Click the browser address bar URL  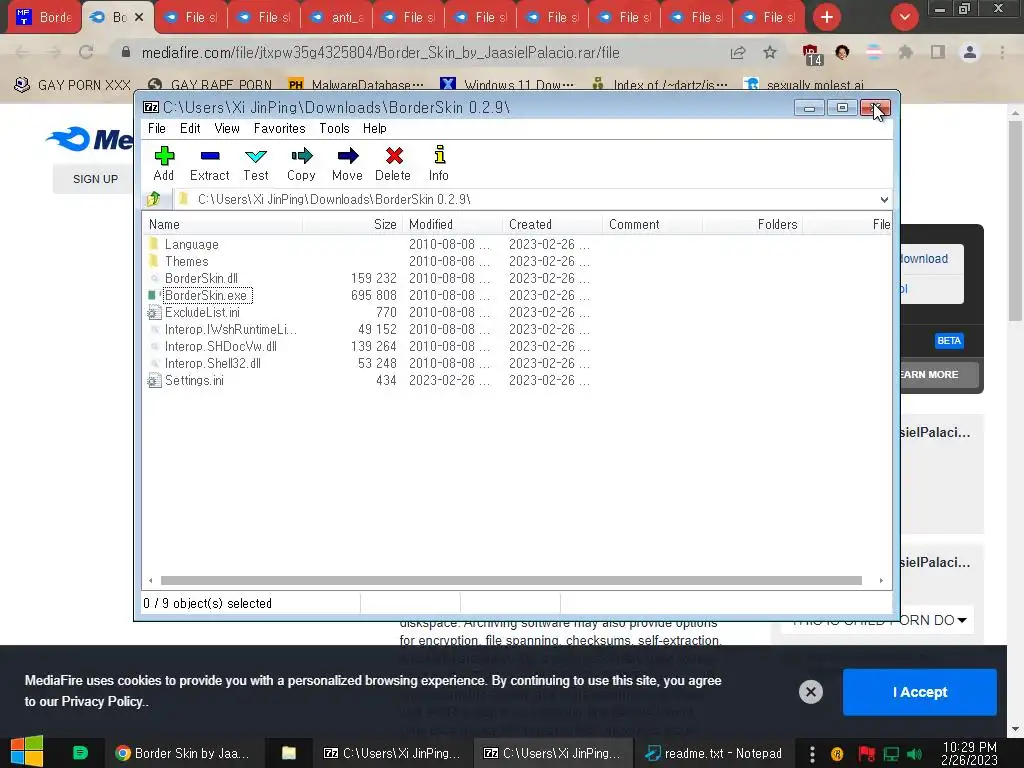[x=381, y=53]
